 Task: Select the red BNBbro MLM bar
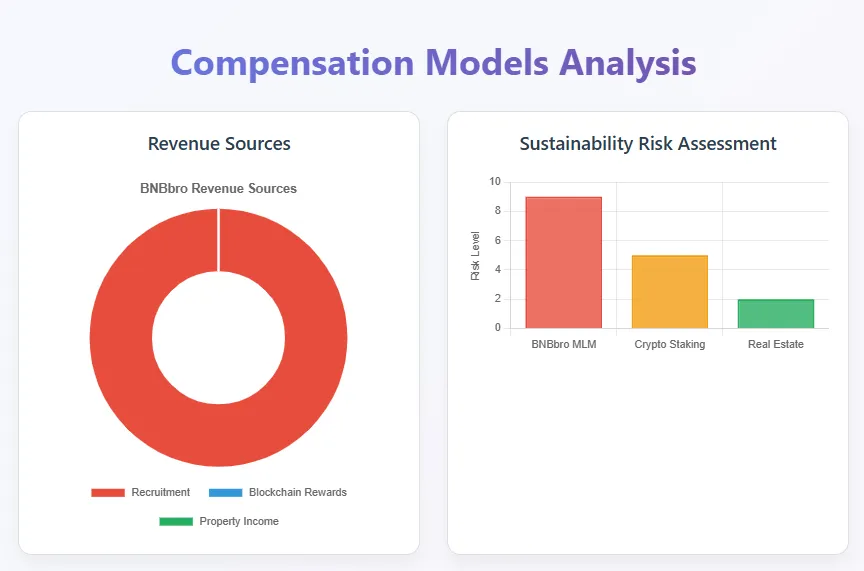click(563, 262)
